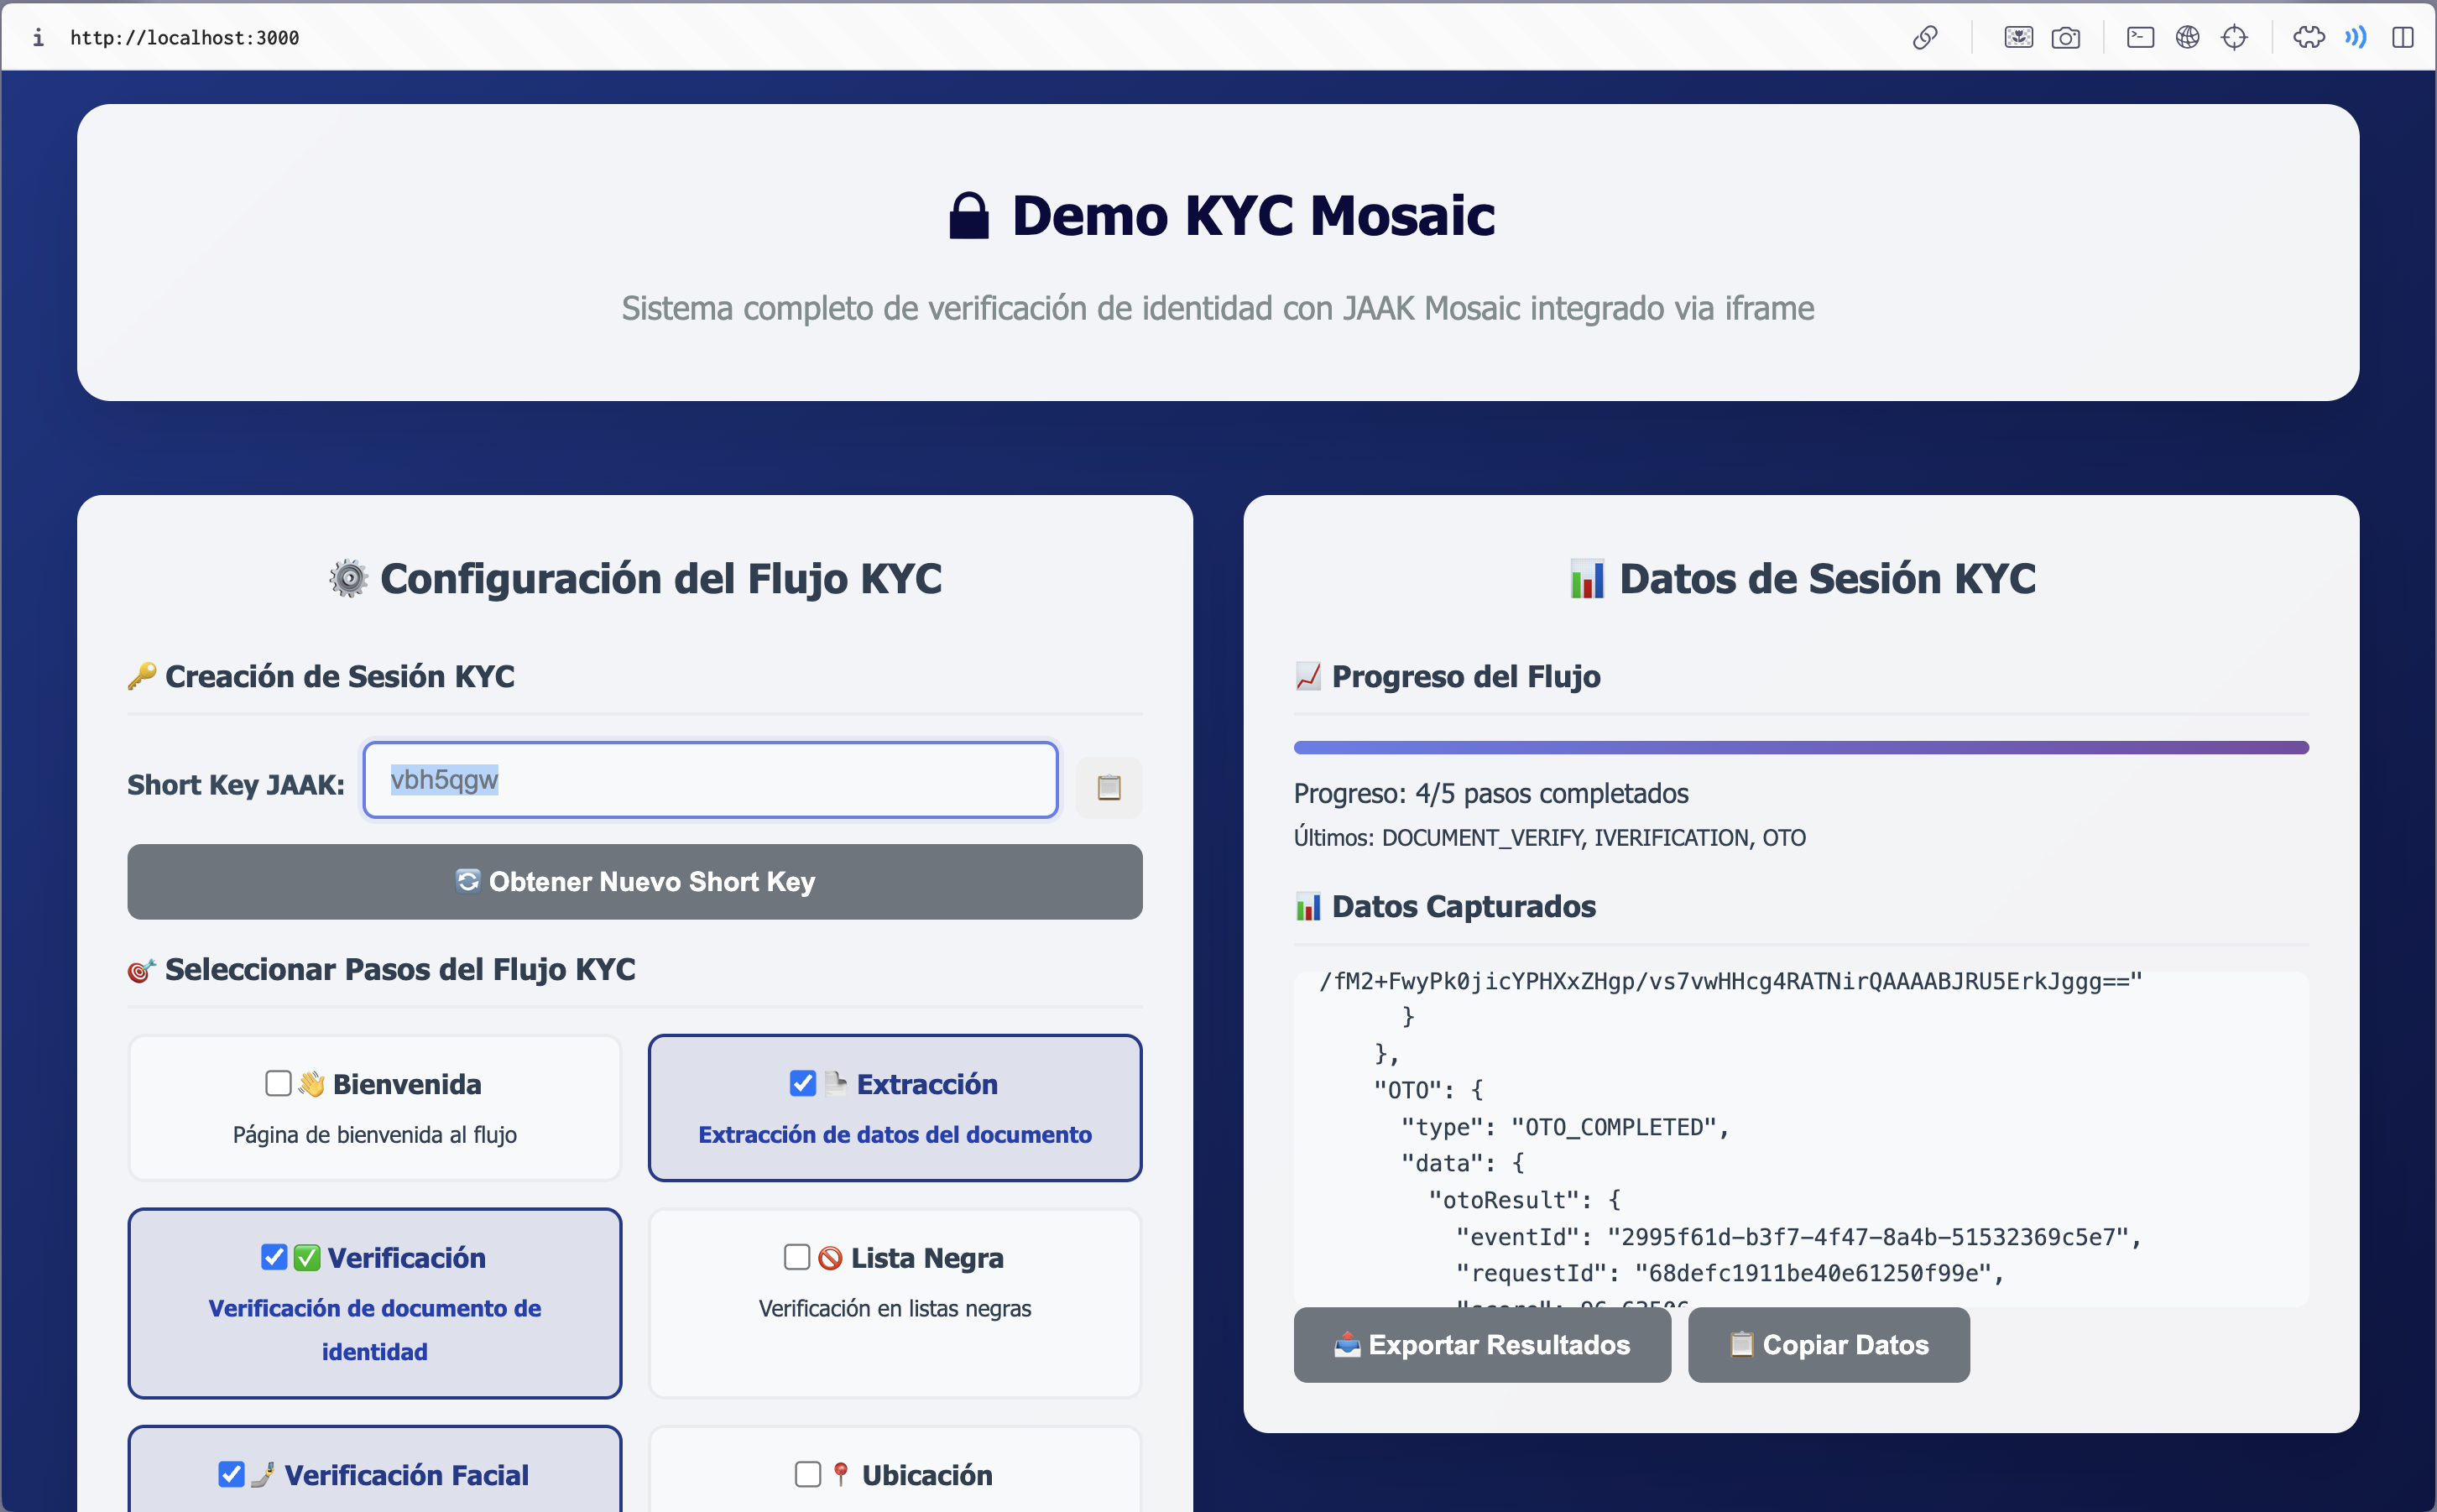Check the Lista Negra checkbox
This screenshot has width=2437, height=1512.
[x=796, y=1257]
